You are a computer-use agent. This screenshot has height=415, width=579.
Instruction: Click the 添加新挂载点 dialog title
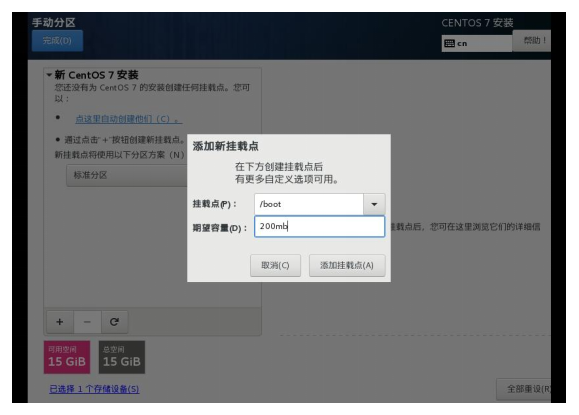pos(226,146)
